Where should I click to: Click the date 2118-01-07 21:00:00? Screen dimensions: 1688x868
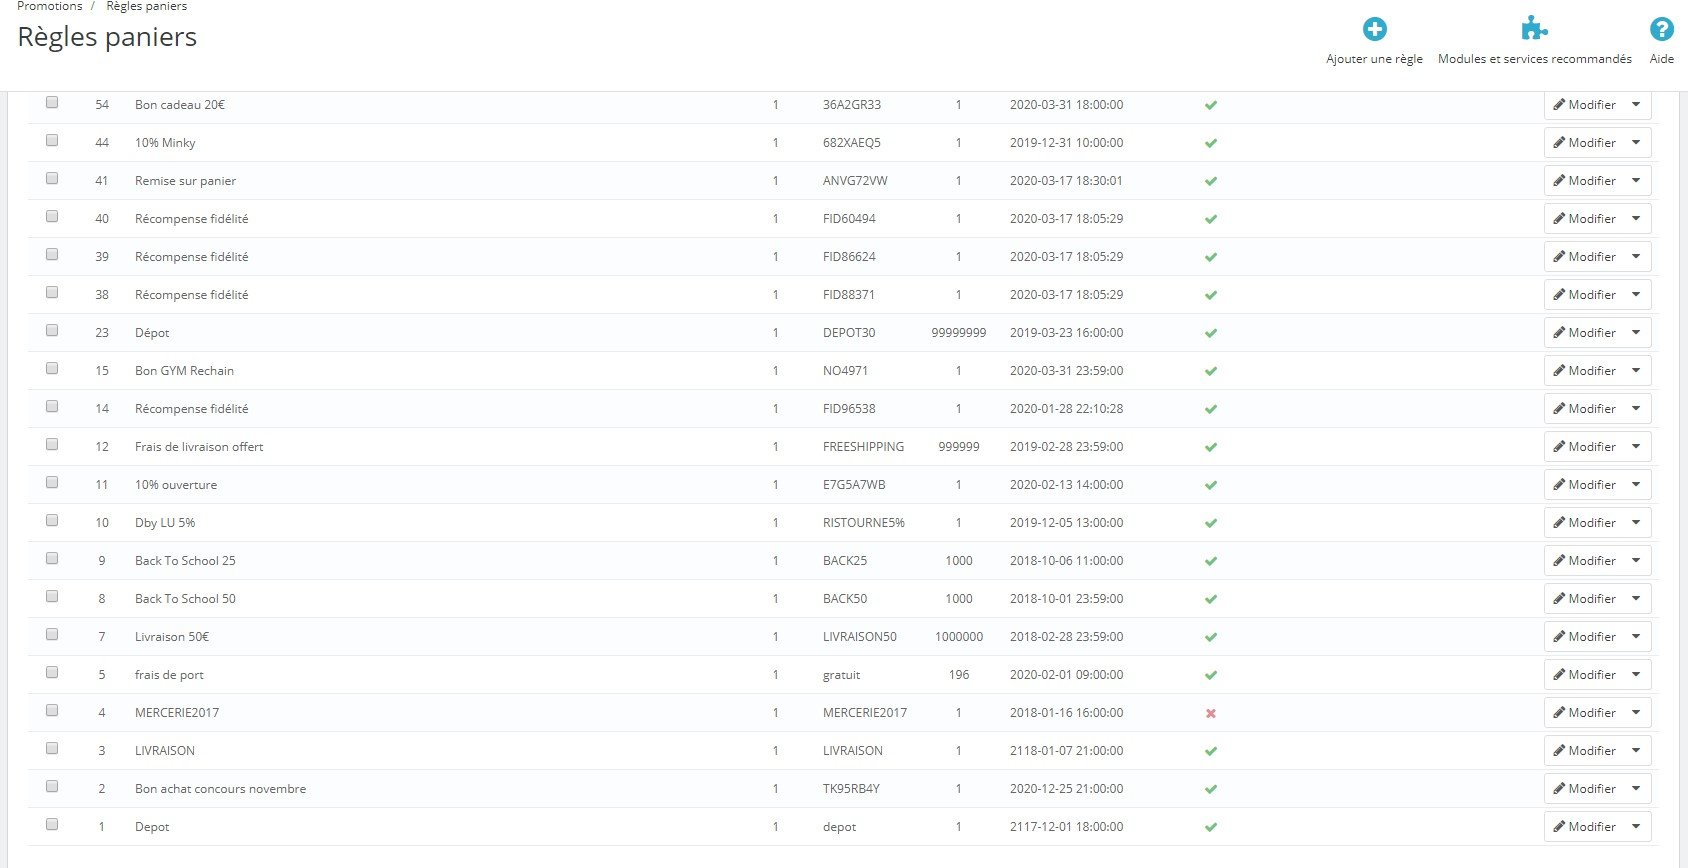pos(1066,751)
